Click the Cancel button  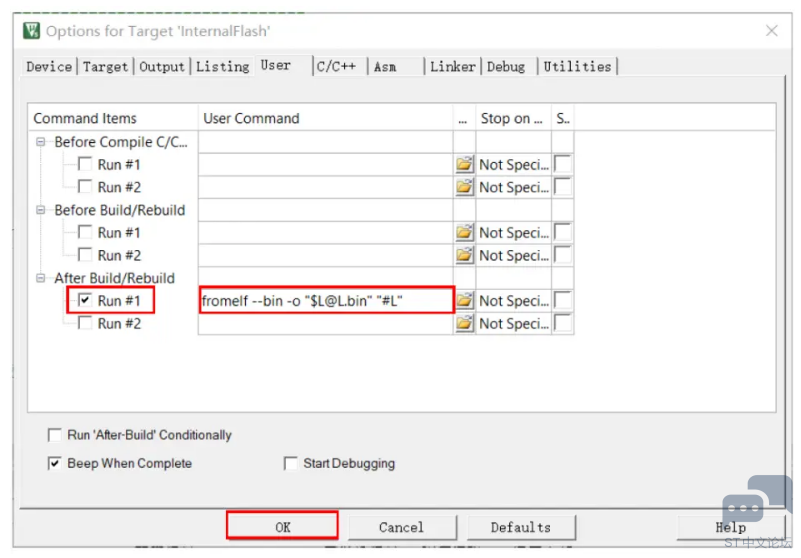402,527
